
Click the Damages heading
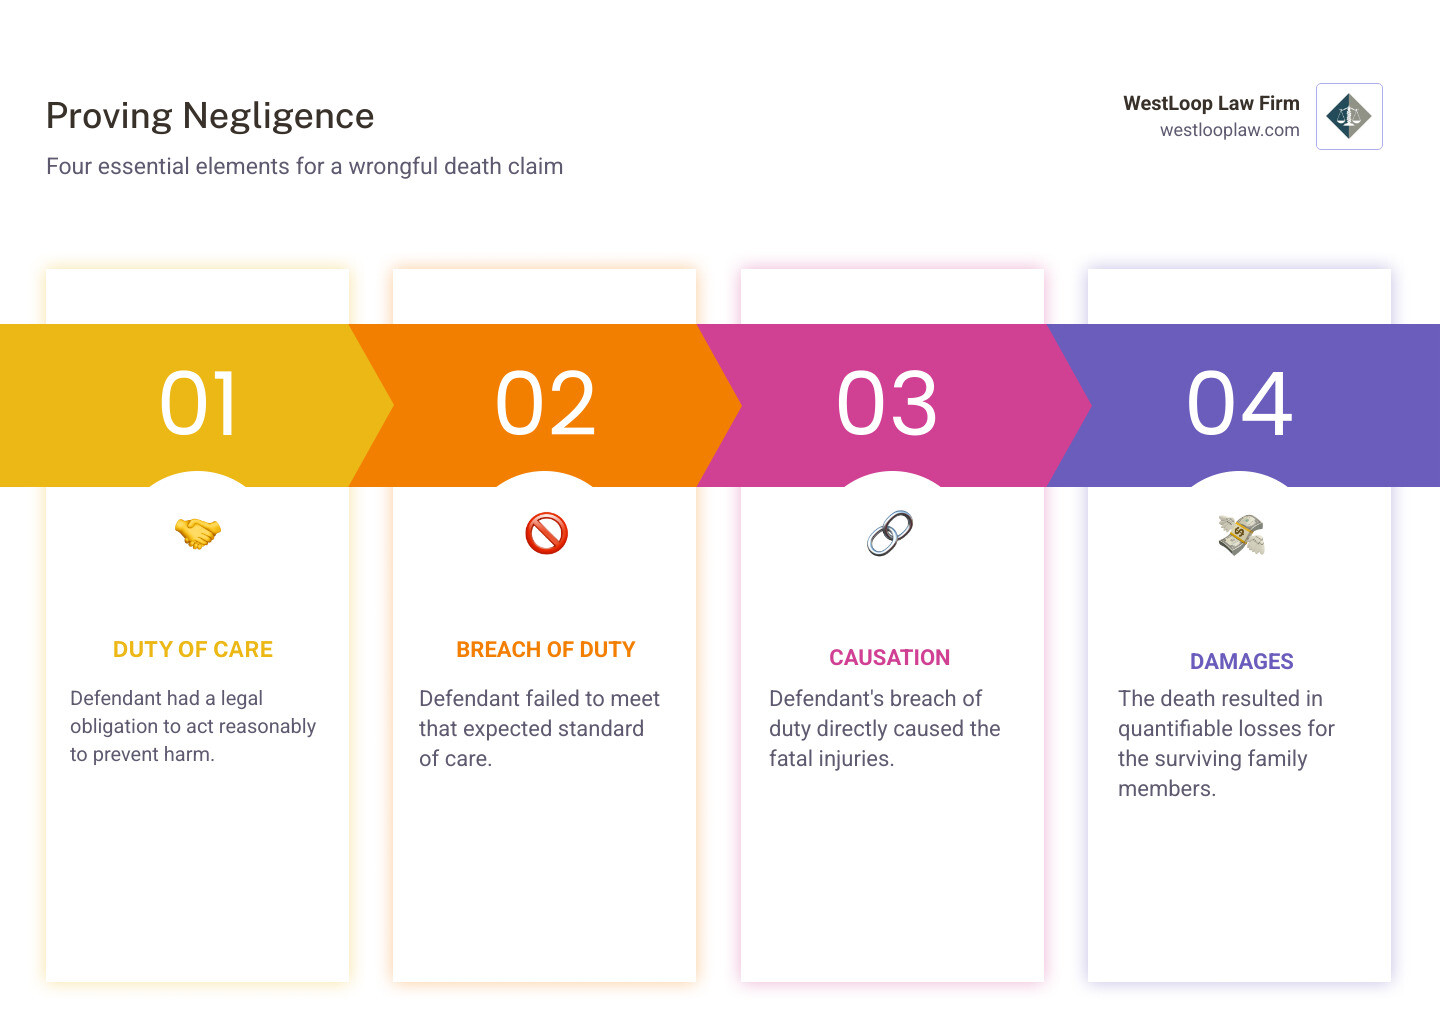[1241, 662]
